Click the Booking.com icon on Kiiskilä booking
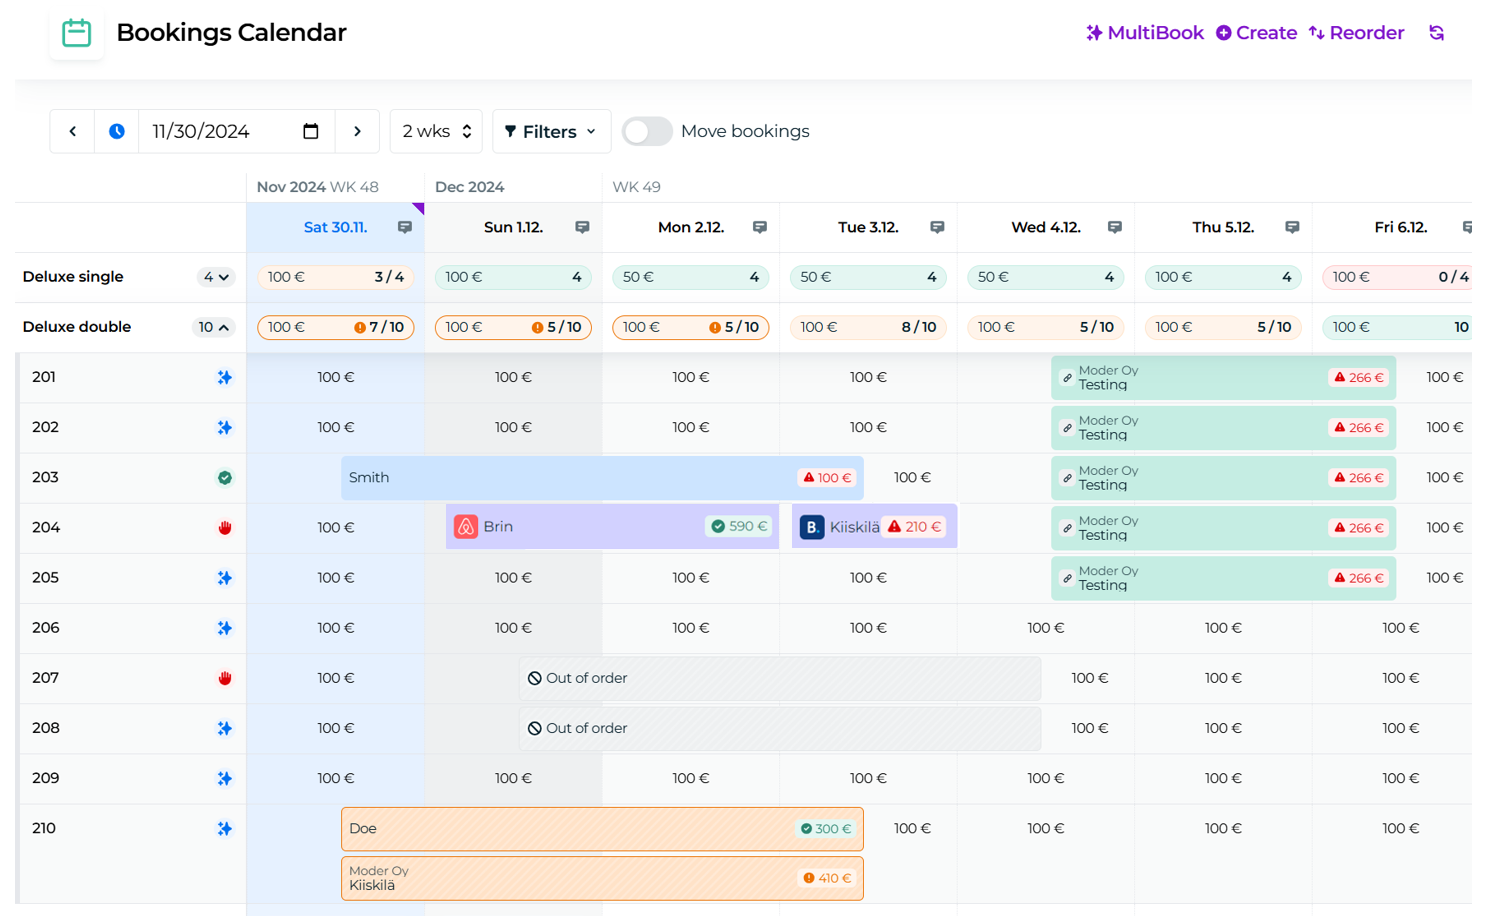This screenshot has height=916, width=1486. [x=812, y=526]
